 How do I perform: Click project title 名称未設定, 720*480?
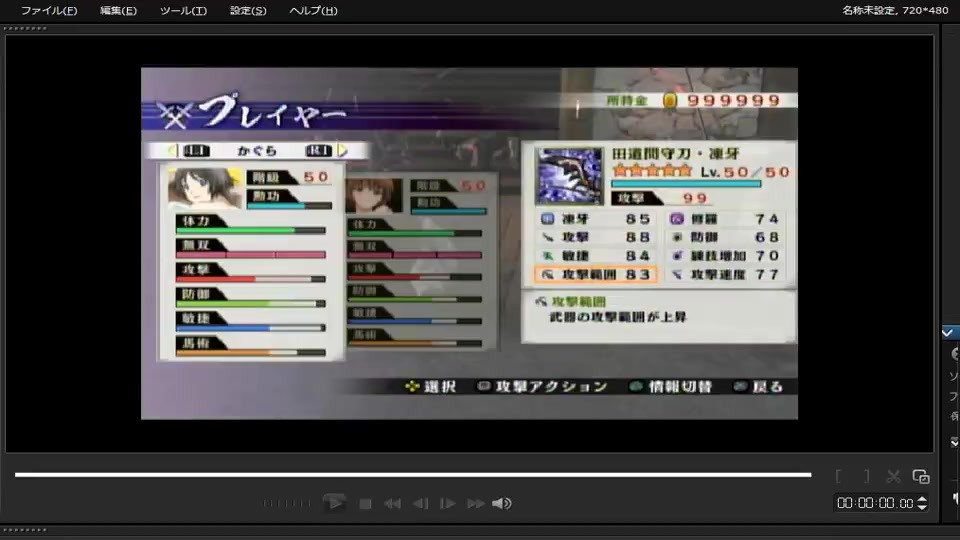[x=894, y=10]
